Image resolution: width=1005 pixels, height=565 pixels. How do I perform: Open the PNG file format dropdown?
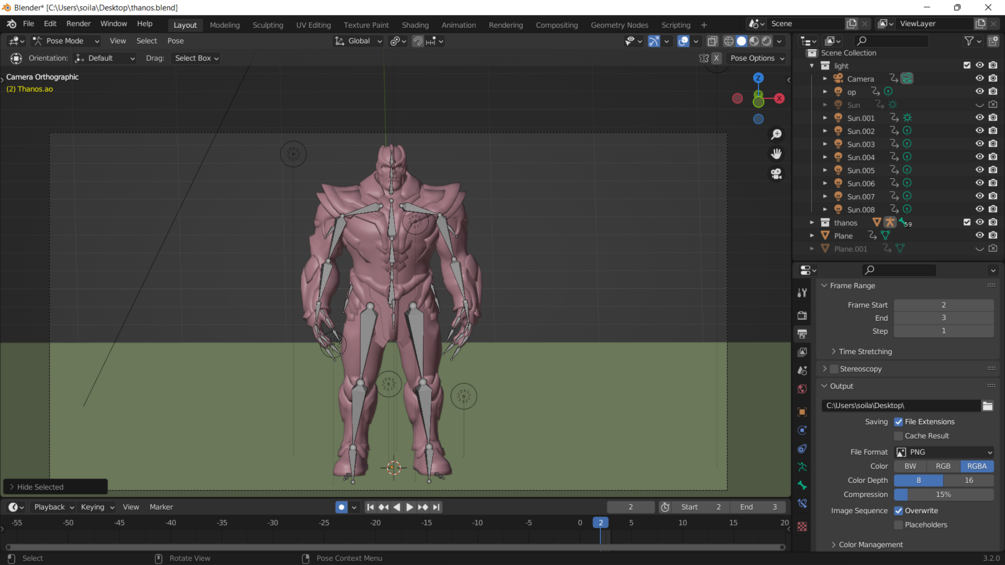(944, 452)
